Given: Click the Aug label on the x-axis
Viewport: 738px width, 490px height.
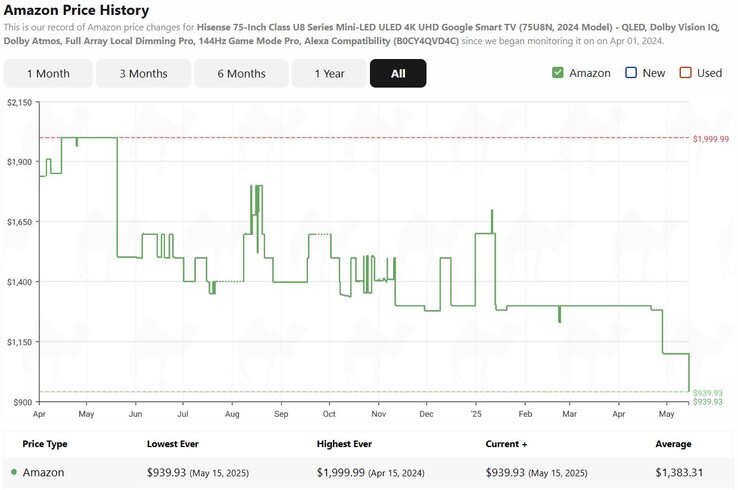Looking at the screenshot, I should click(232, 414).
